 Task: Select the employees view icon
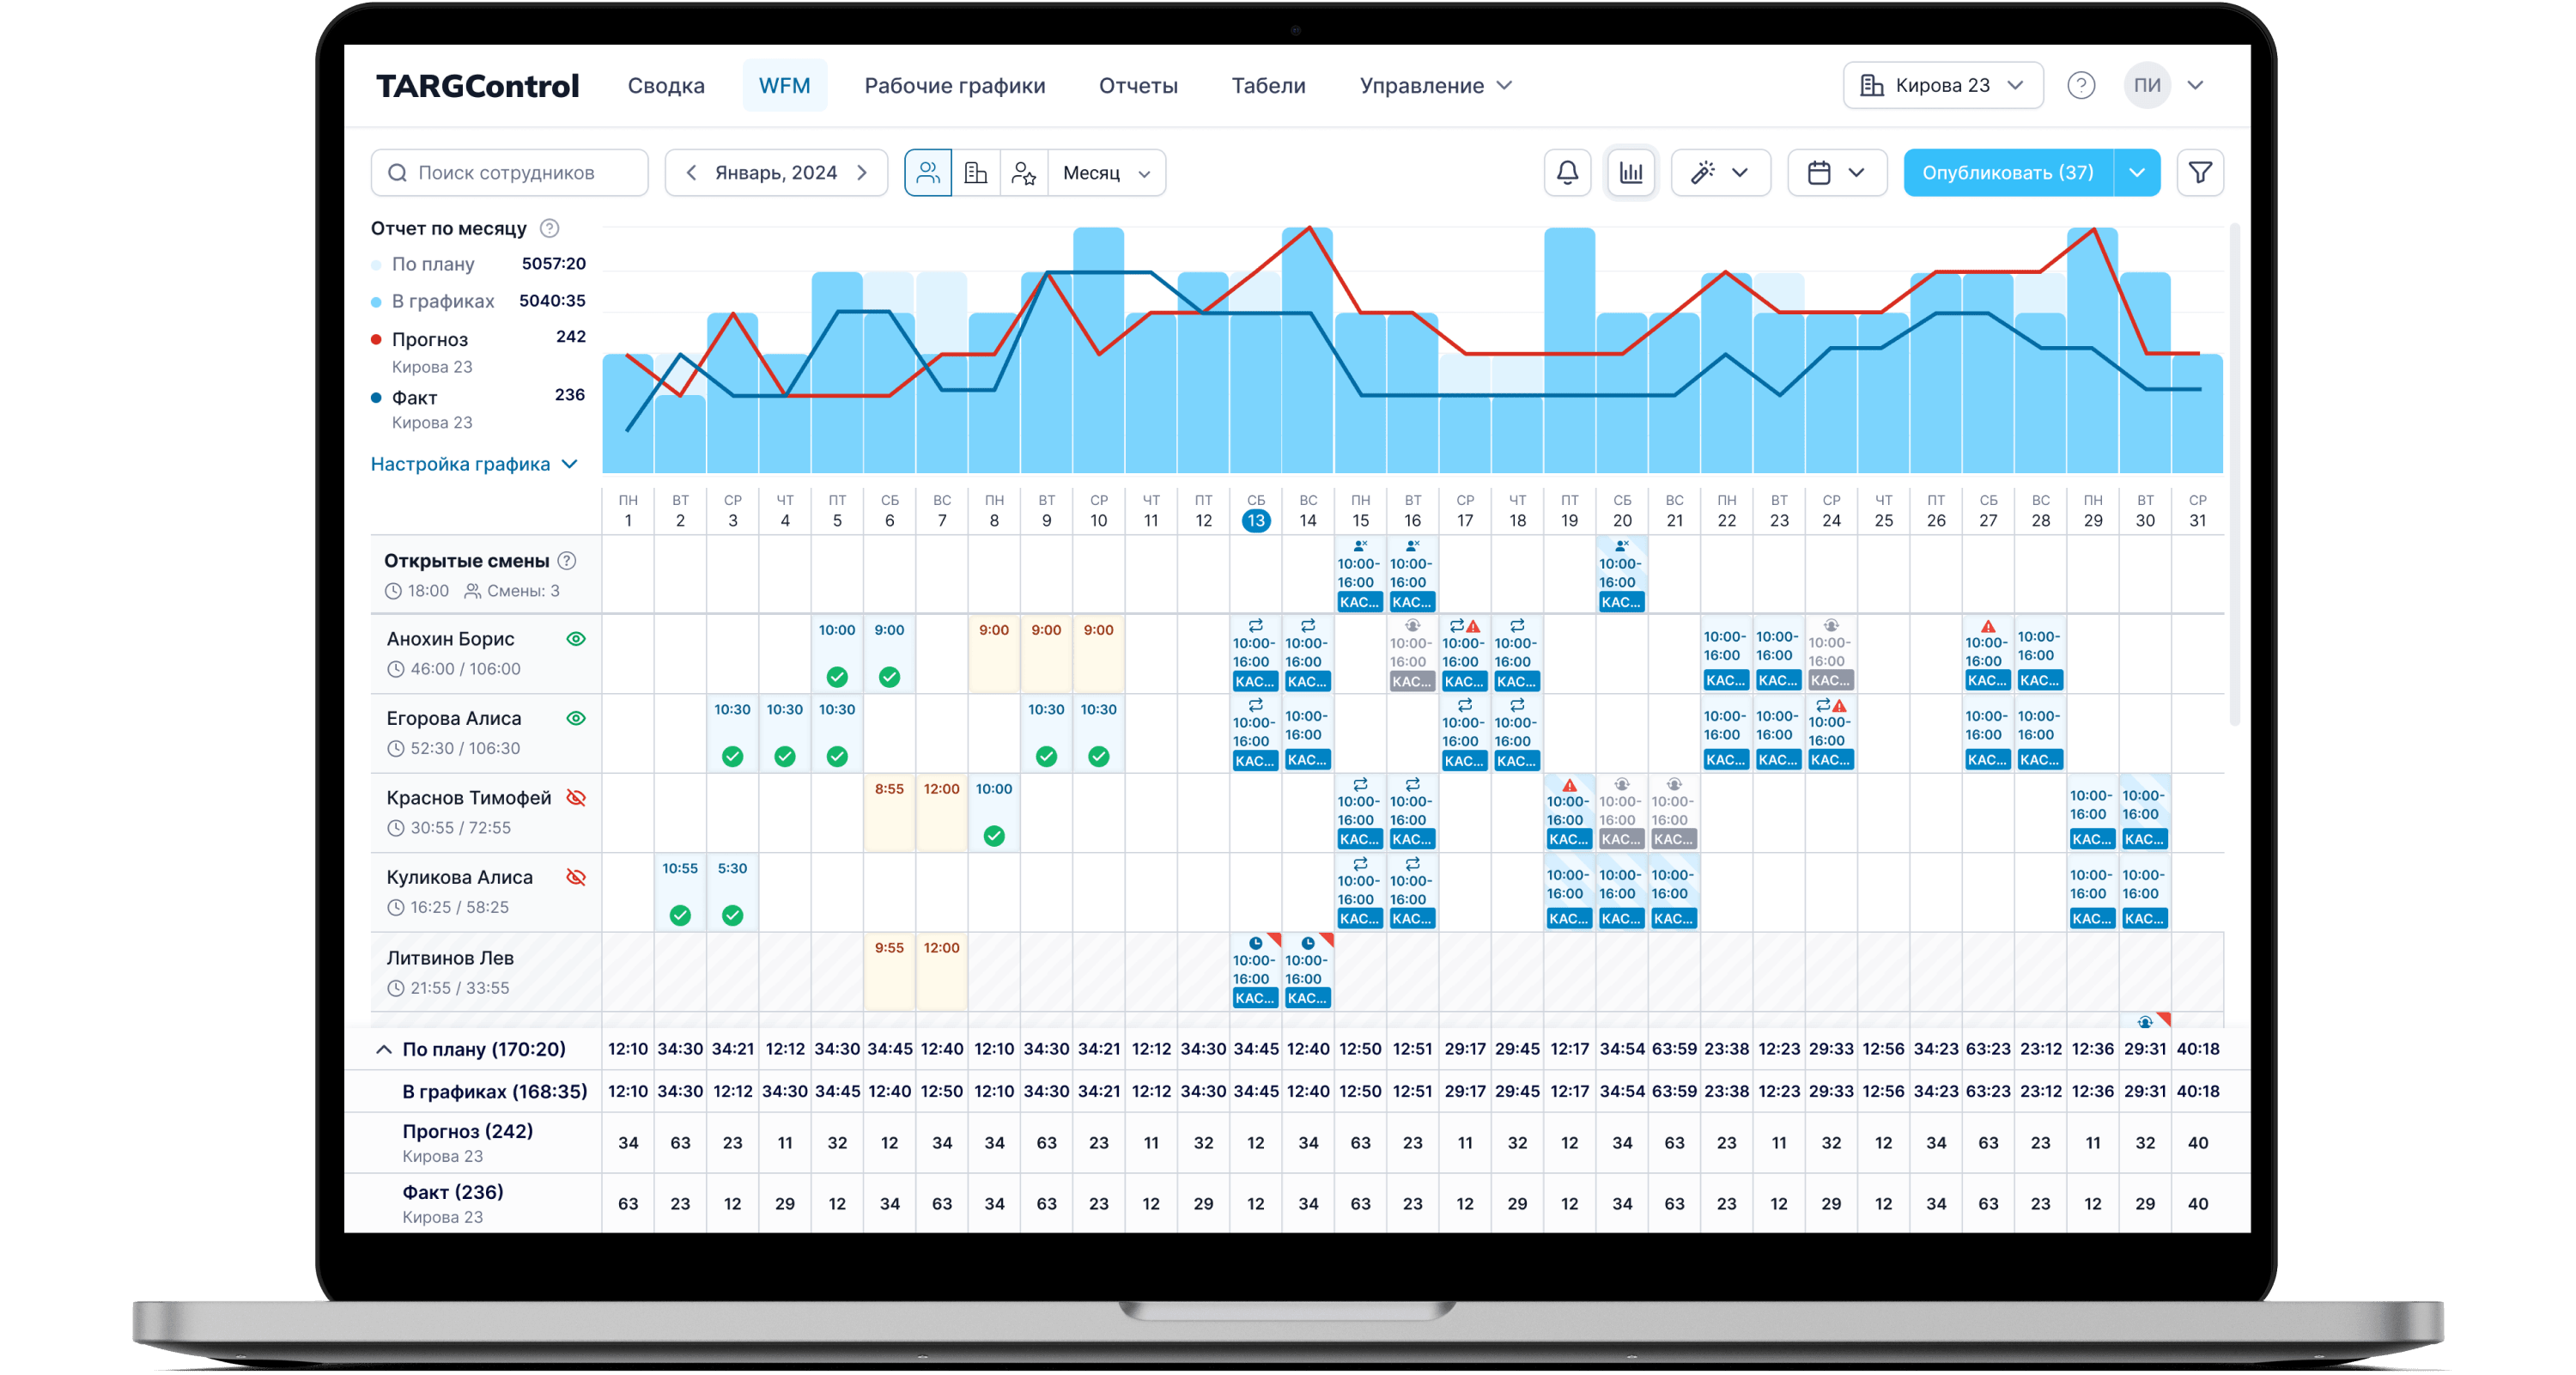(928, 173)
